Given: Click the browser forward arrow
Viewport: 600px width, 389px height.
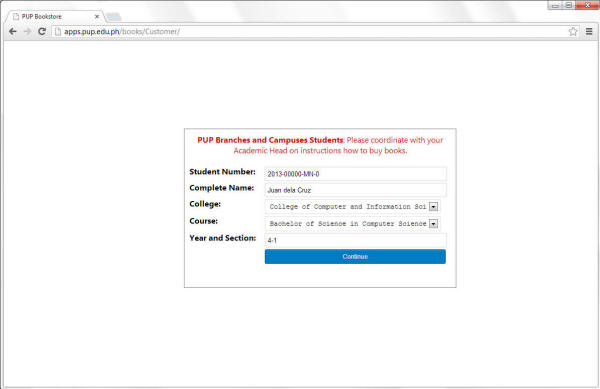Looking at the screenshot, I should click(x=27, y=31).
